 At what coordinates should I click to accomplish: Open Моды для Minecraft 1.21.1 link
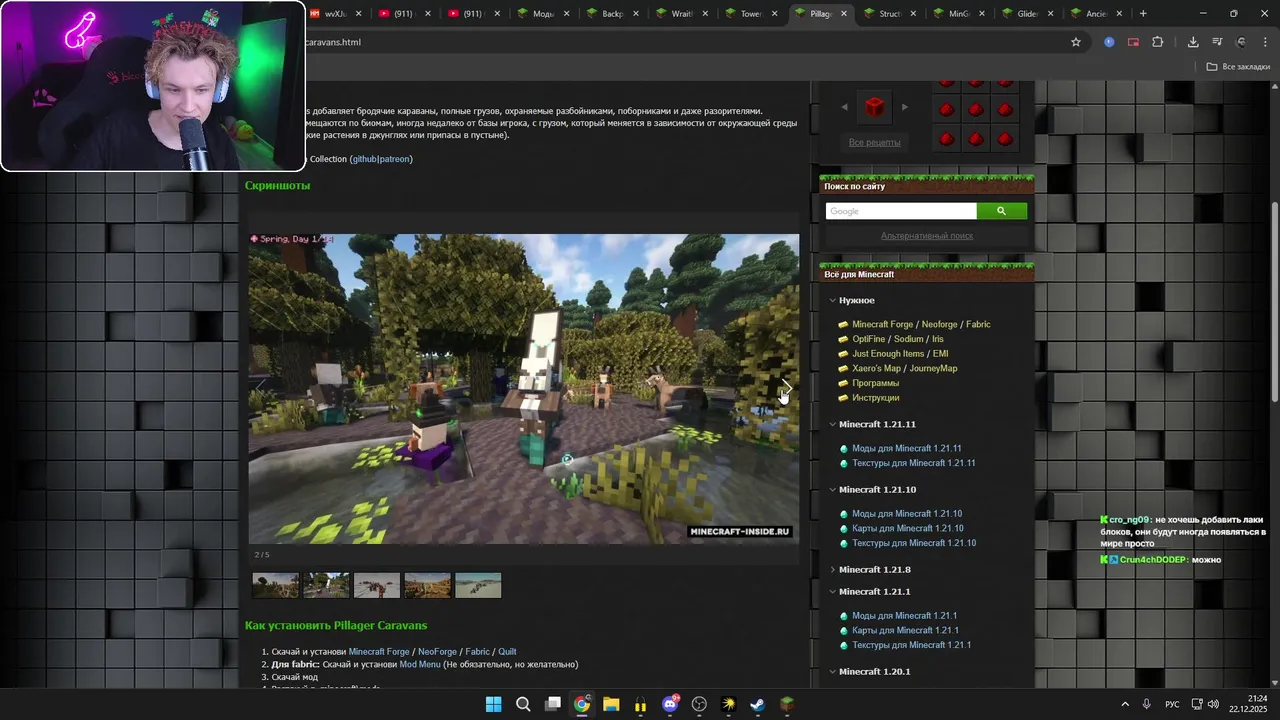tap(904, 616)
